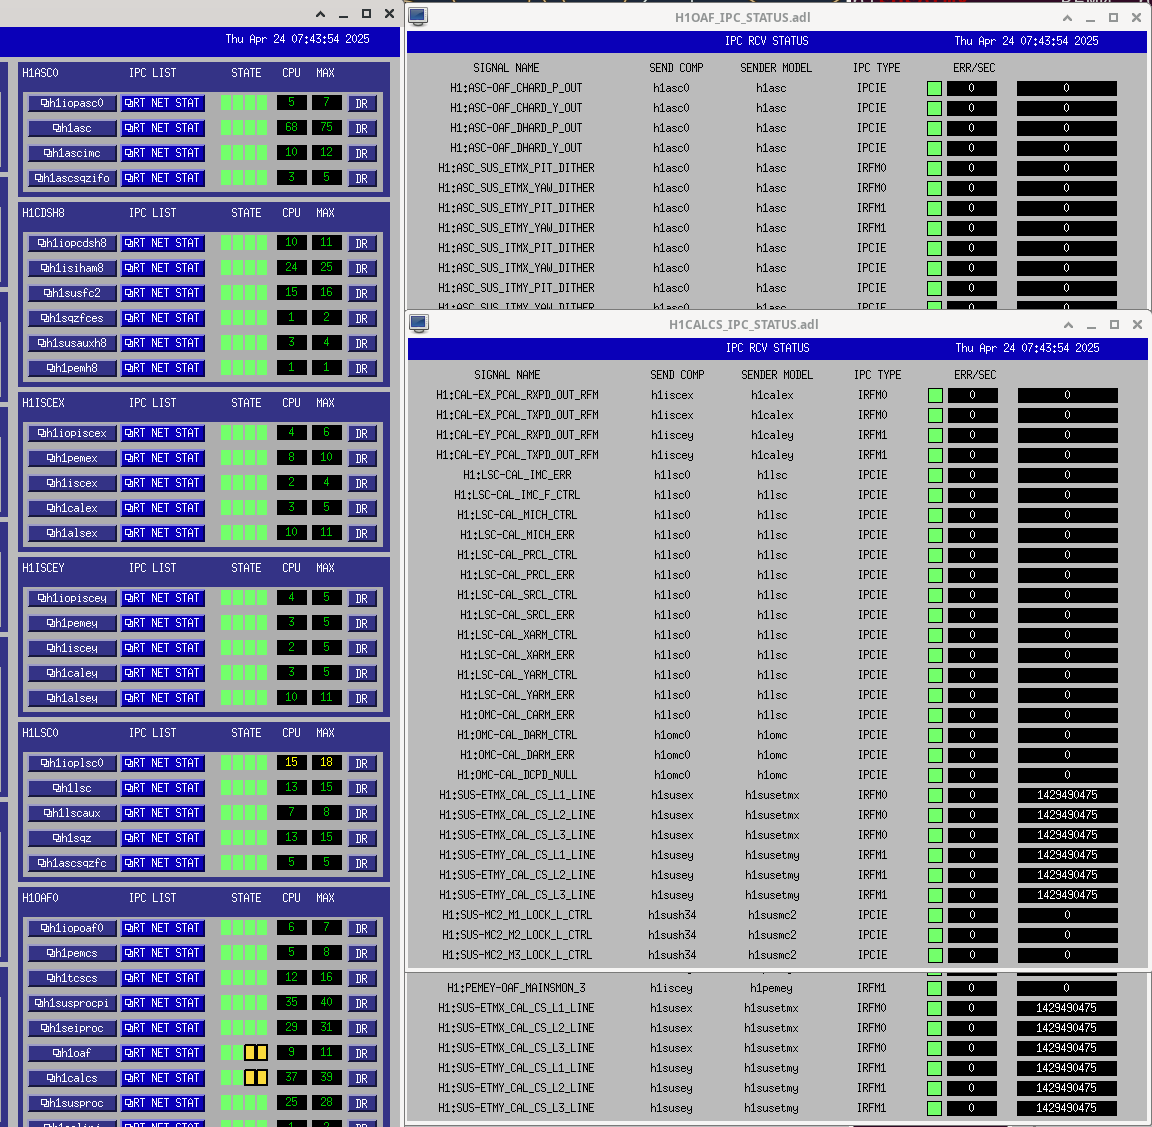Open h1ioplsc0 model display

pos(72,763)
